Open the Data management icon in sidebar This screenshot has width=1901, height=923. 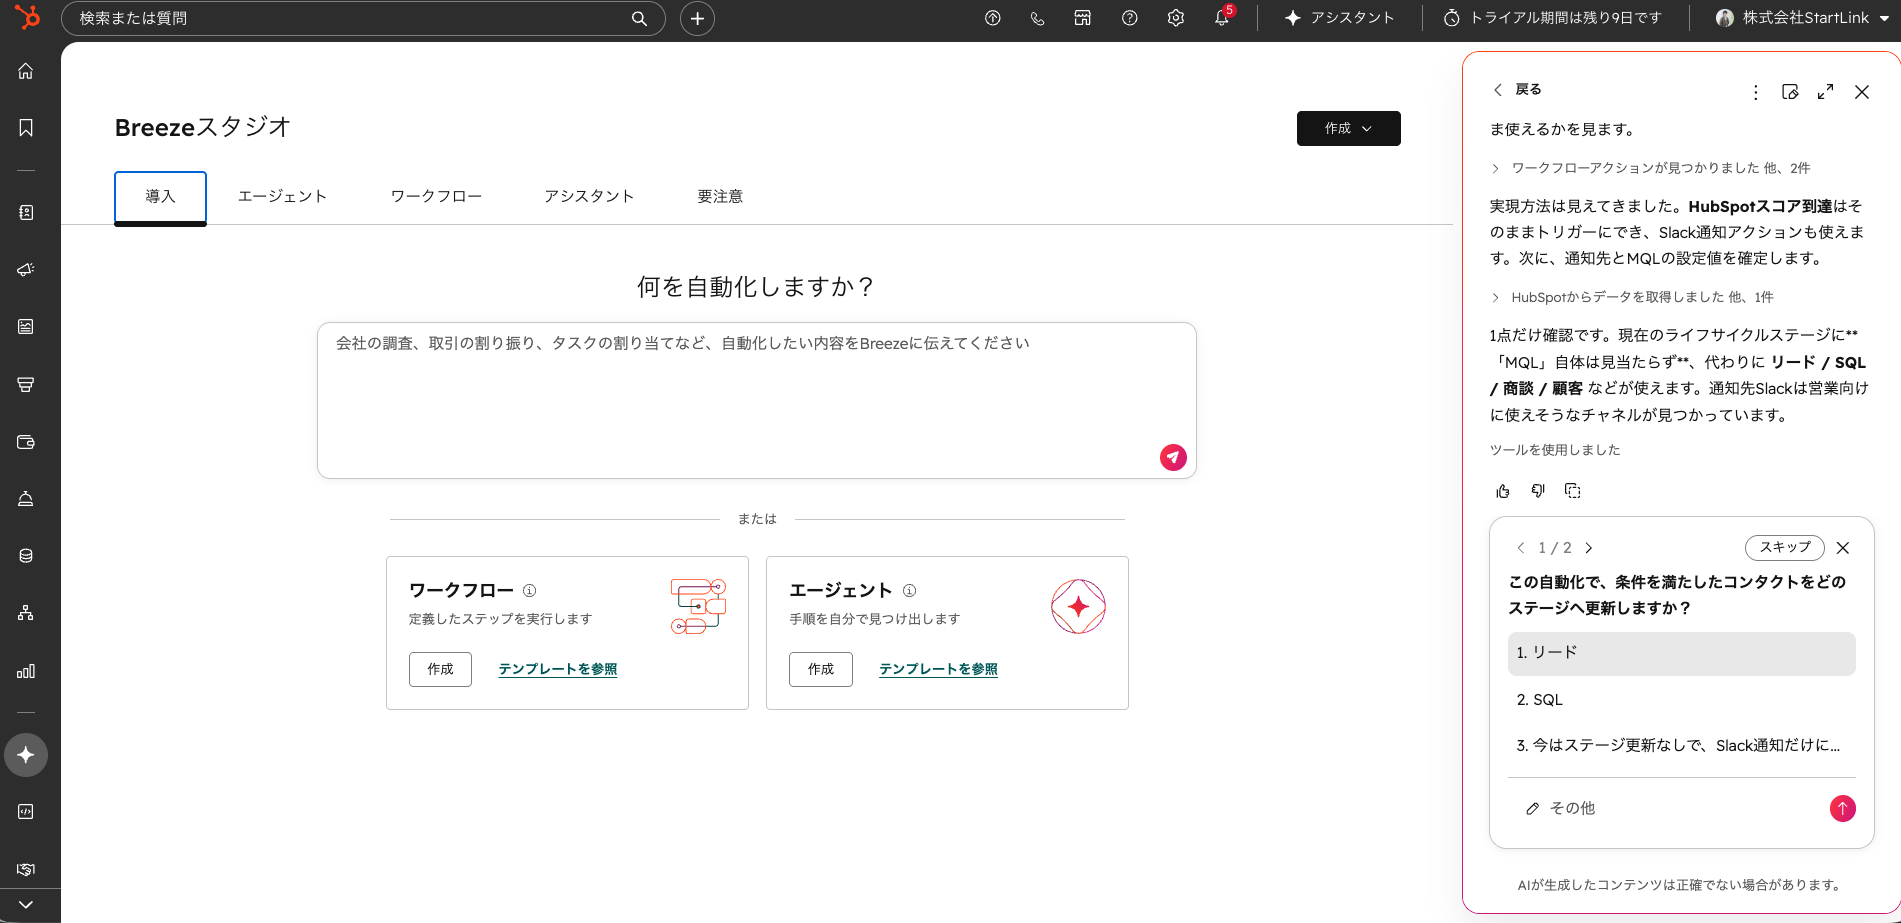coord(26,556)
